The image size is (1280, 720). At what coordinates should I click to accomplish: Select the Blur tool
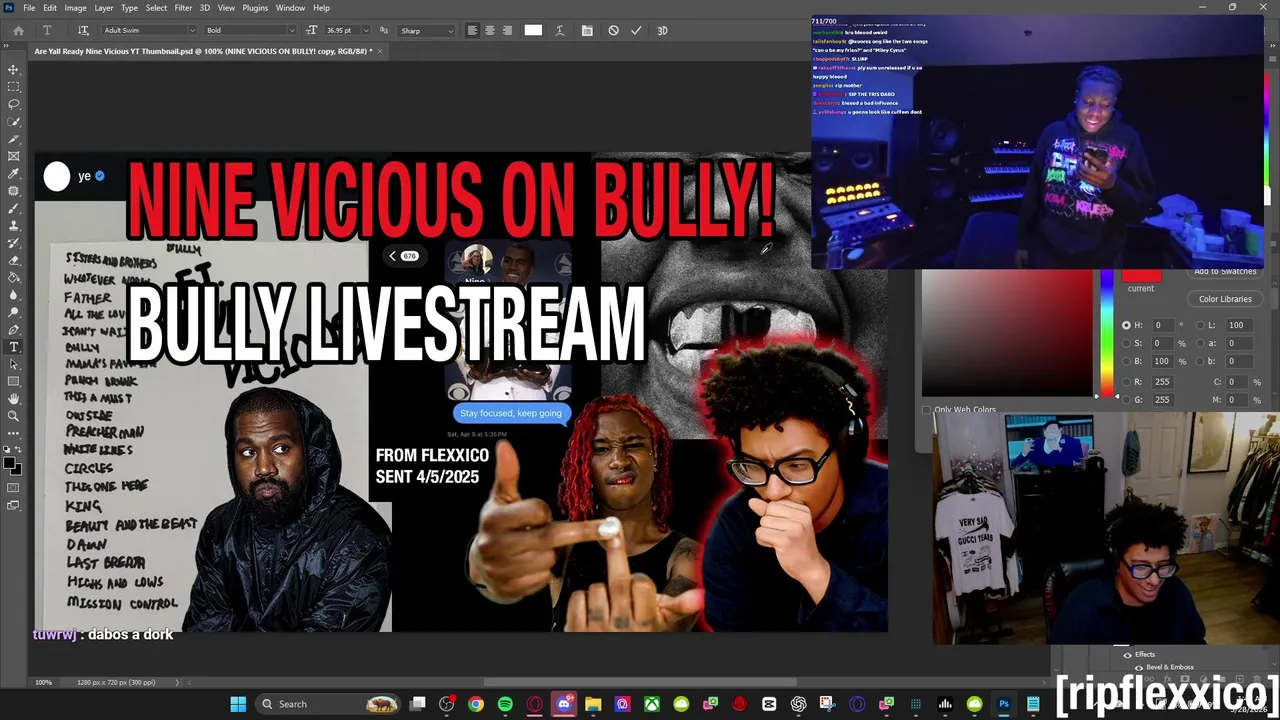[14, 295]
